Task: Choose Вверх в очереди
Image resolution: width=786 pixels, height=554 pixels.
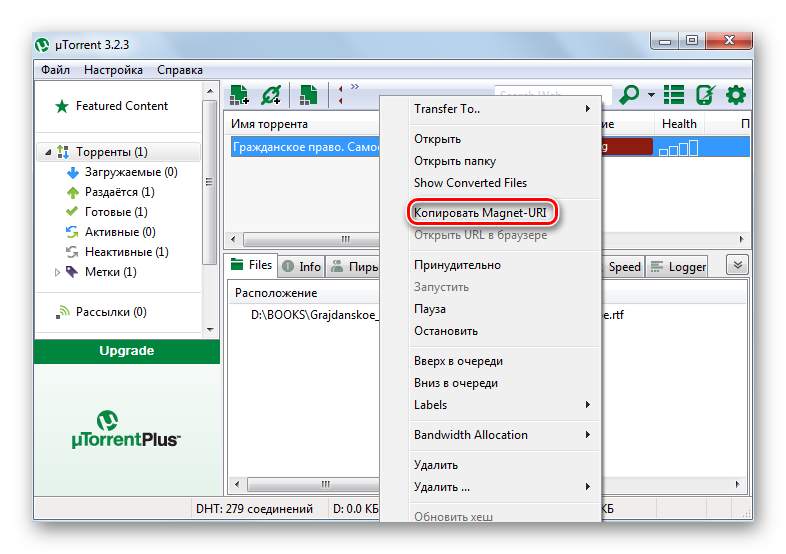Action: click(x=505, y=361)
